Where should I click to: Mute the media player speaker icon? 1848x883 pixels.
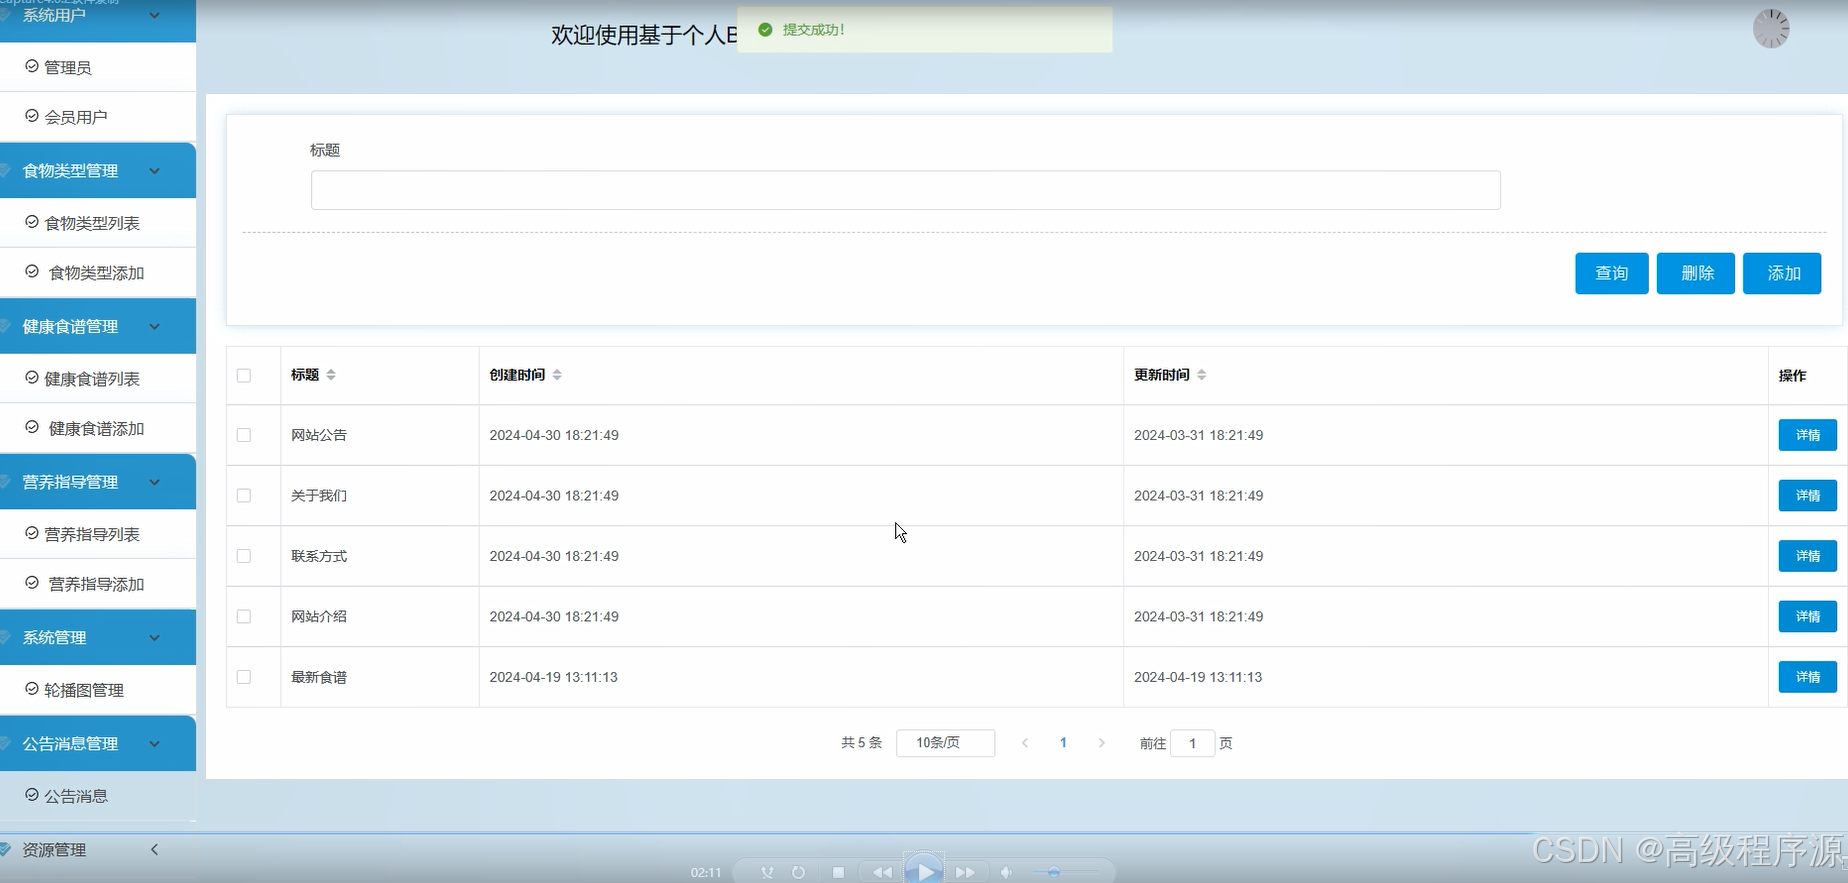(x=1006, y=872)
